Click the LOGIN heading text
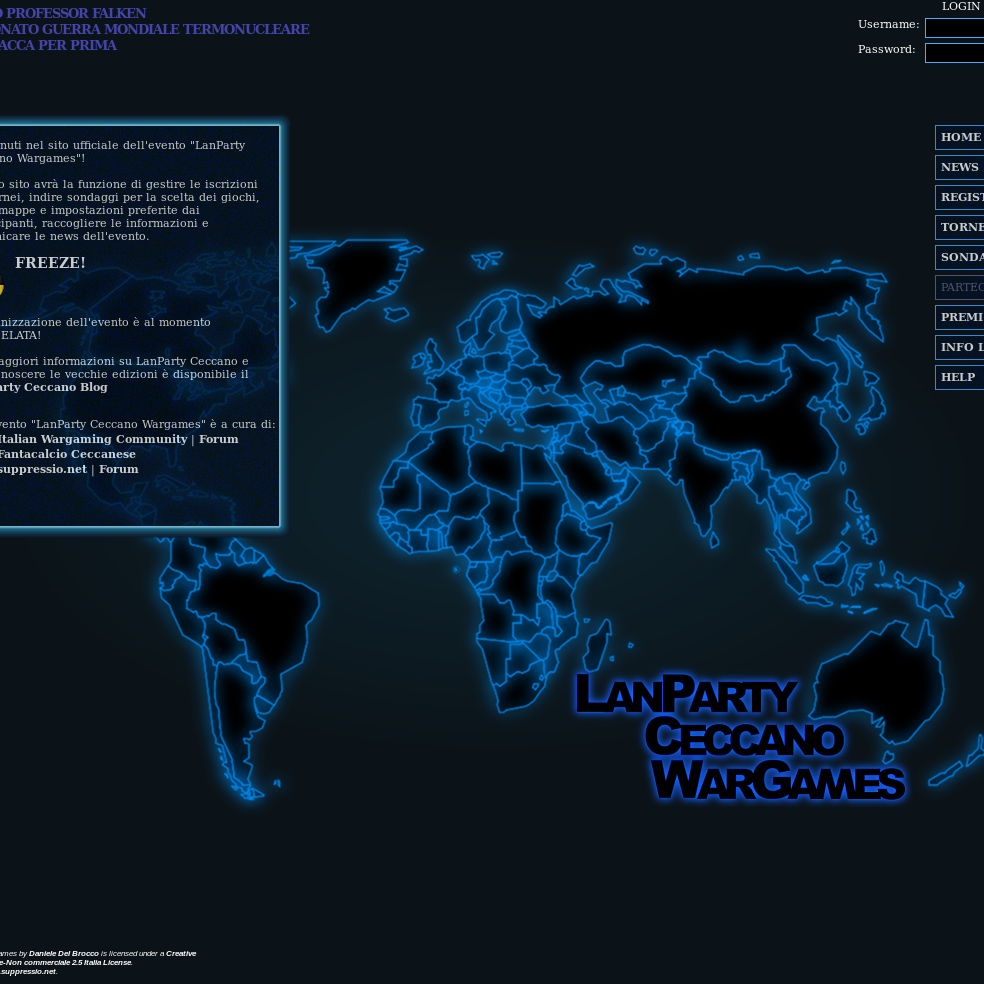This screenshot has width=984, height=984. click(960, 6)
